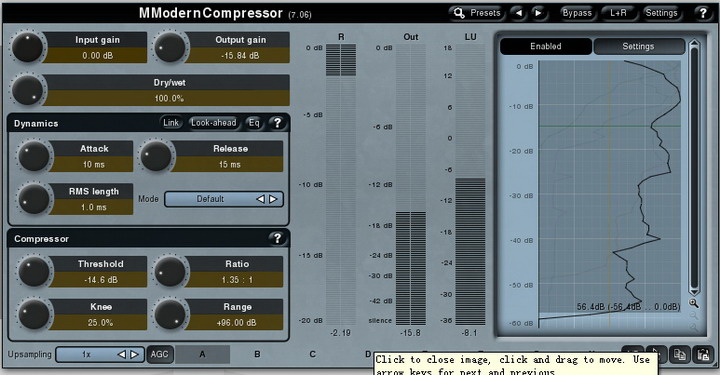Edit the Ratio value 1.35 : 1
Viewport: 720px width, 375px height.
coord(236,280)
